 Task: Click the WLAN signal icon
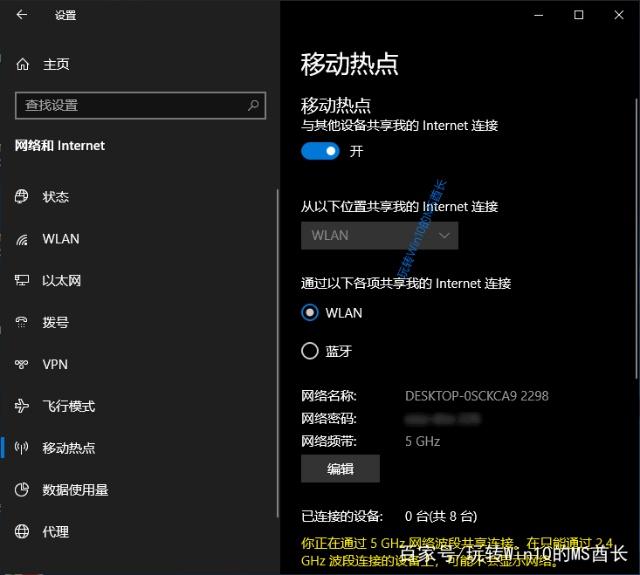point(22,239)
